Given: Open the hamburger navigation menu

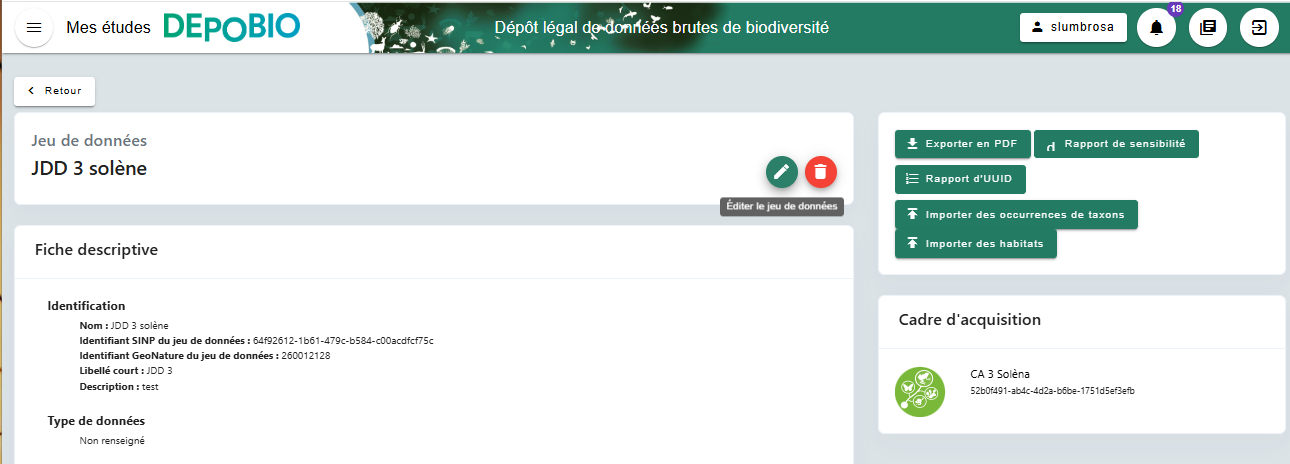Looking at the screenshot, I should coord(34,27).
